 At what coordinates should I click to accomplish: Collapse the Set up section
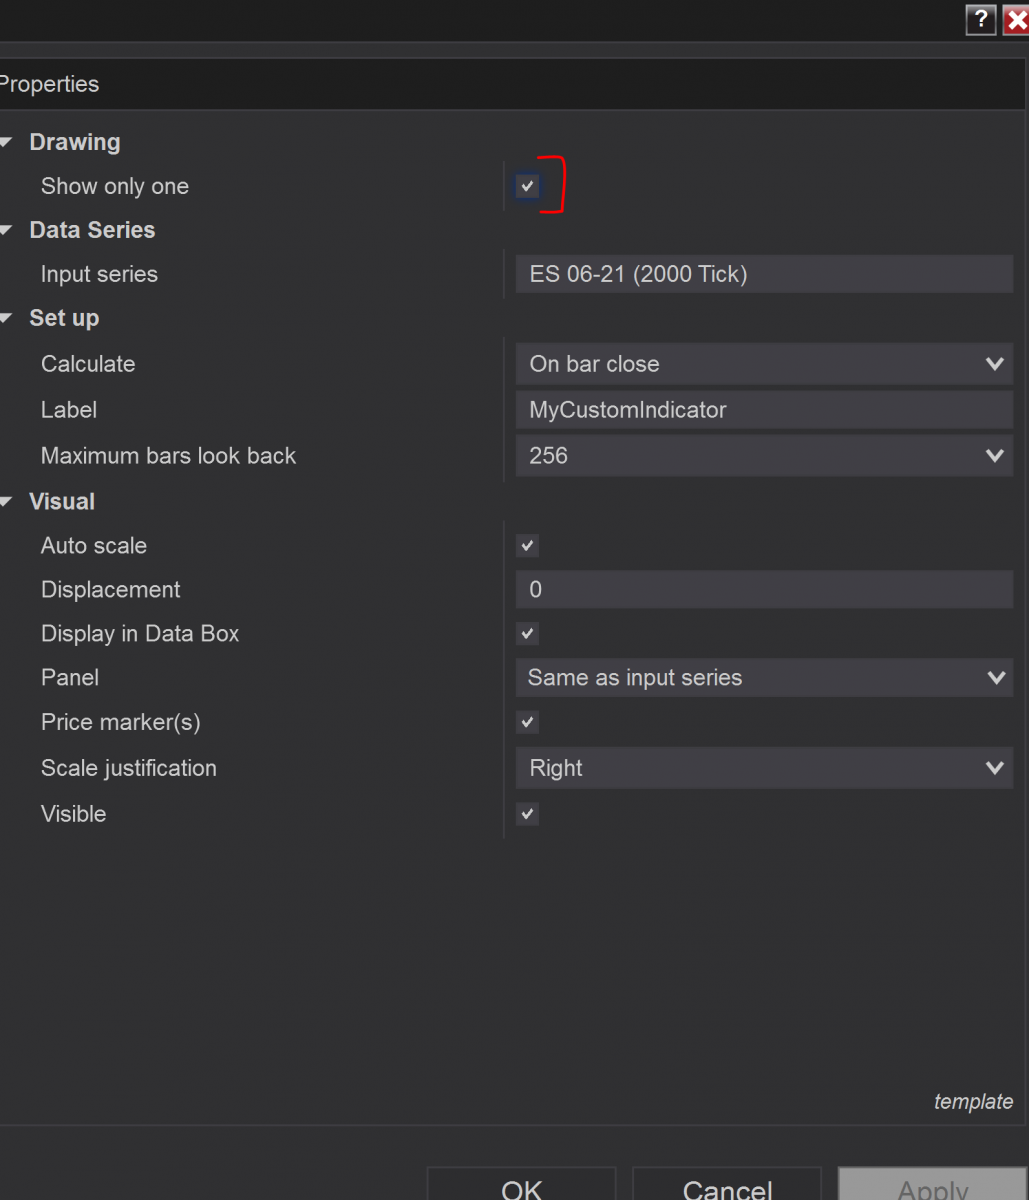click(7, 319)
